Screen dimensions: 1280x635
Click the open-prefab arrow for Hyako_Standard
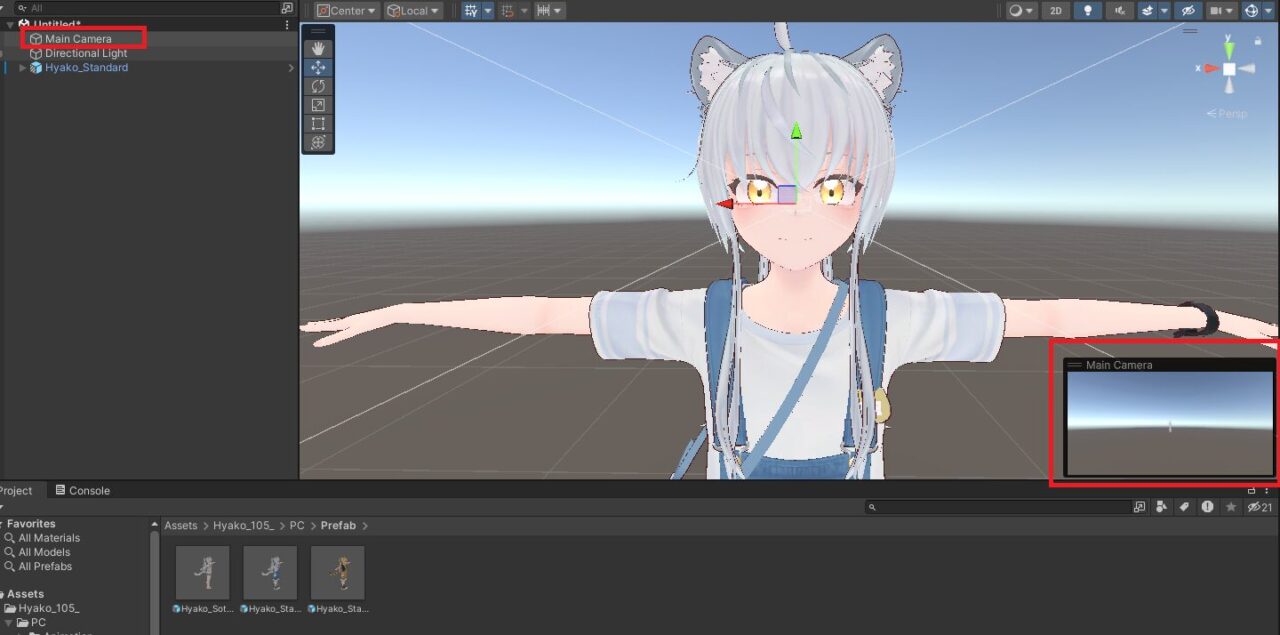291,68
